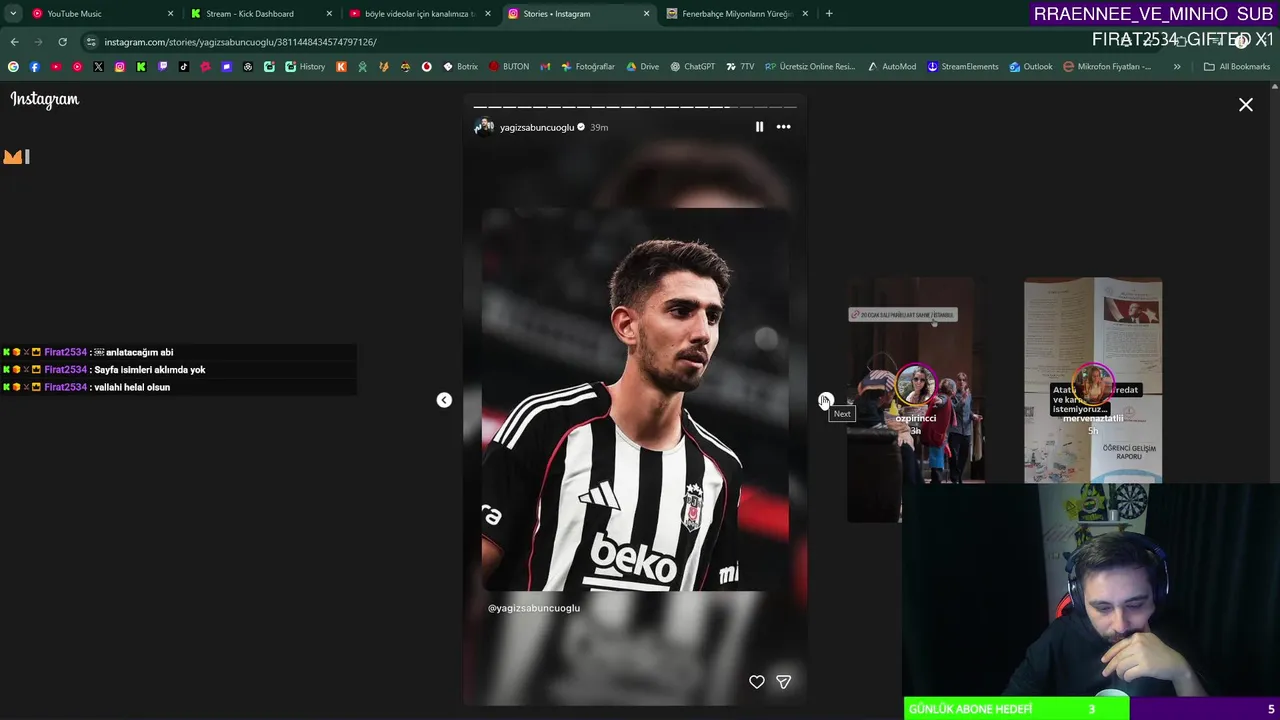Pause the Instagram story playback
The width and height of the screenshot is (1280, 720).
[x=759, y=127]
